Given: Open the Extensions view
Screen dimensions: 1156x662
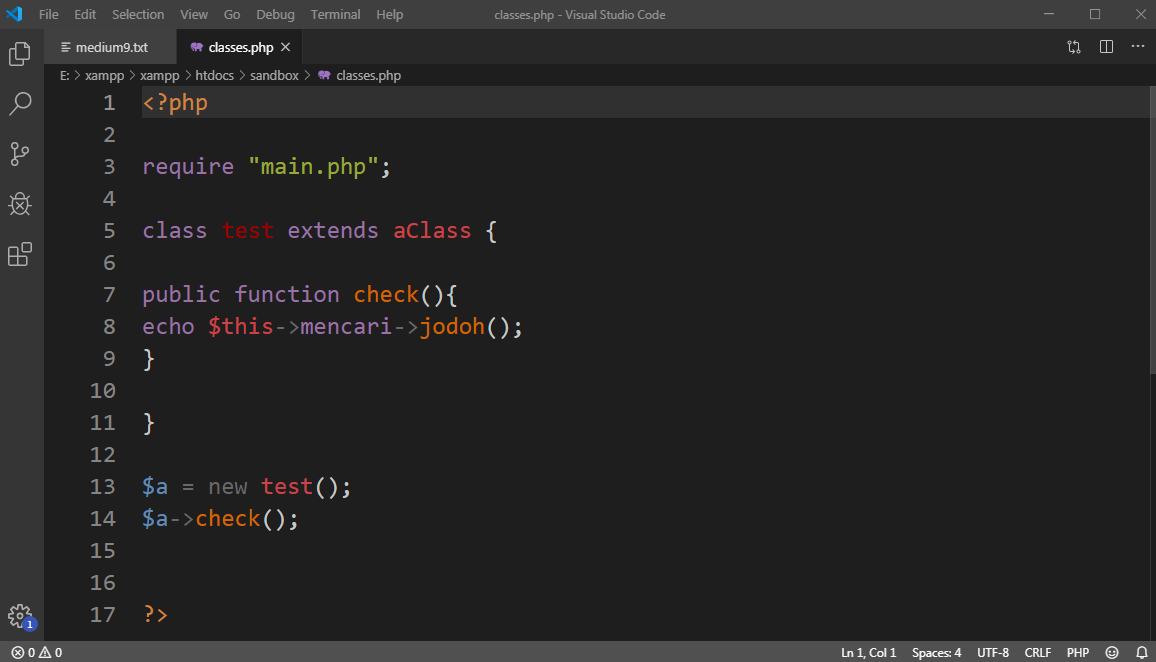Looking at the screenshot, I should [x=20, y=254].
